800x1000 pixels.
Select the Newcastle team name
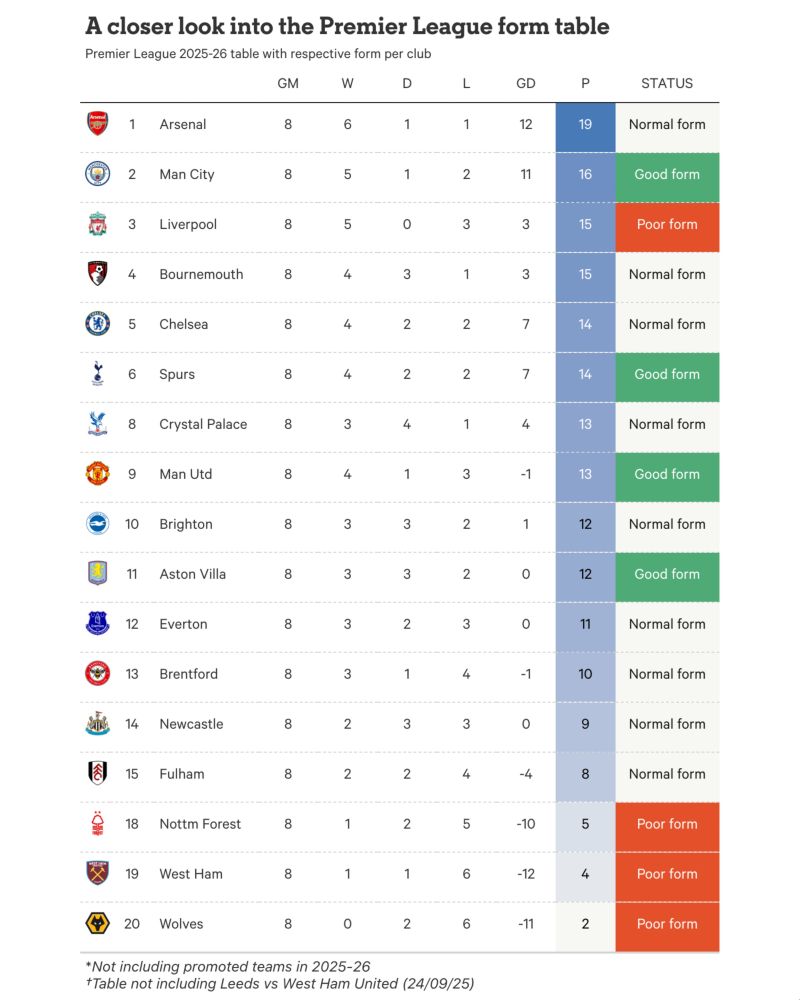[x=191, y=724]
